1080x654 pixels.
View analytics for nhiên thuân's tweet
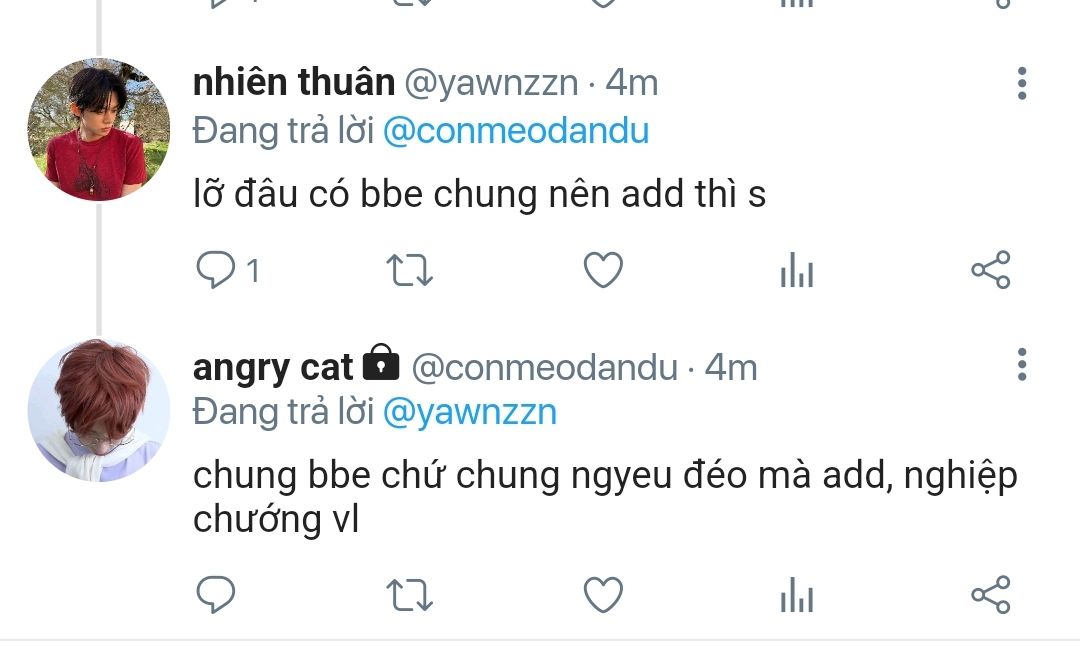pyautogui.click(x=797, y=270)
